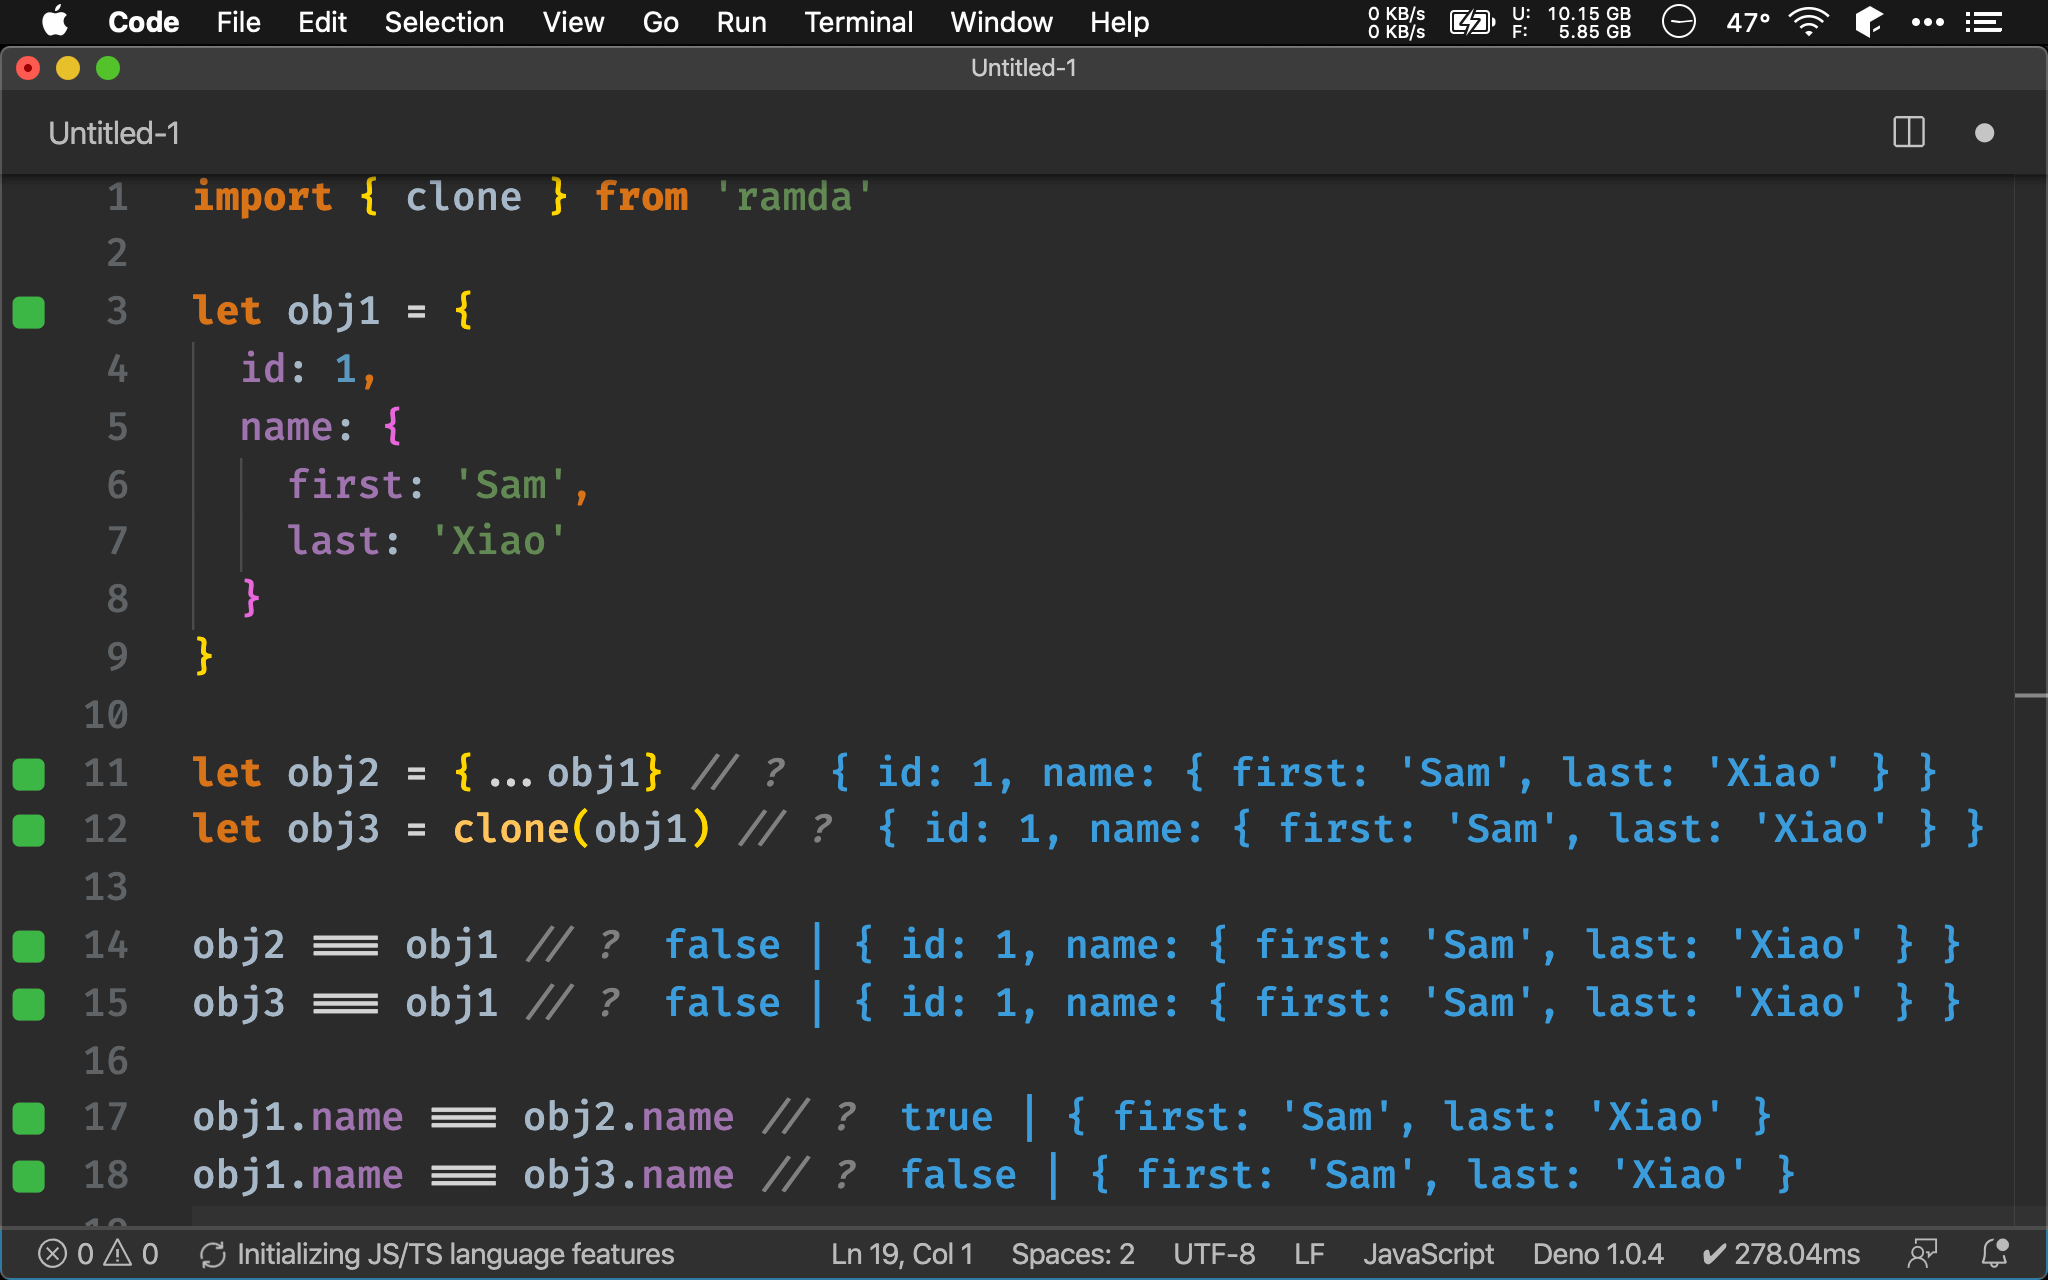Click the 278.04ms Quokka timing status
This screenshot has width=2048, height=1280.
[x=1781, y=1254]
